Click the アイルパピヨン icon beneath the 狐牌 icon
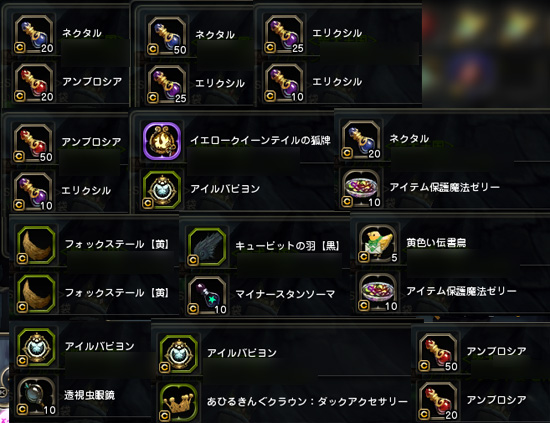 tap(162, 189)
